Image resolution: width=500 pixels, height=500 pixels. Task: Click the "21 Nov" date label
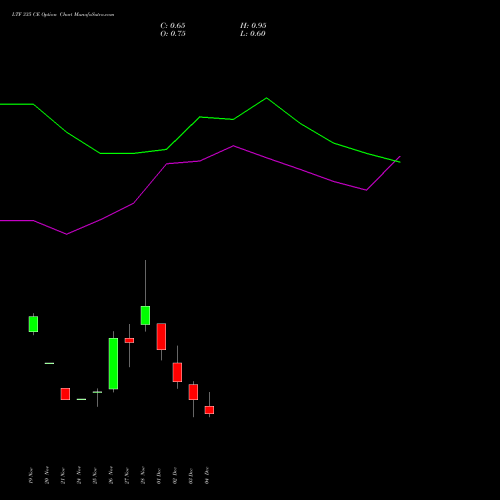(x=63, y=476)
